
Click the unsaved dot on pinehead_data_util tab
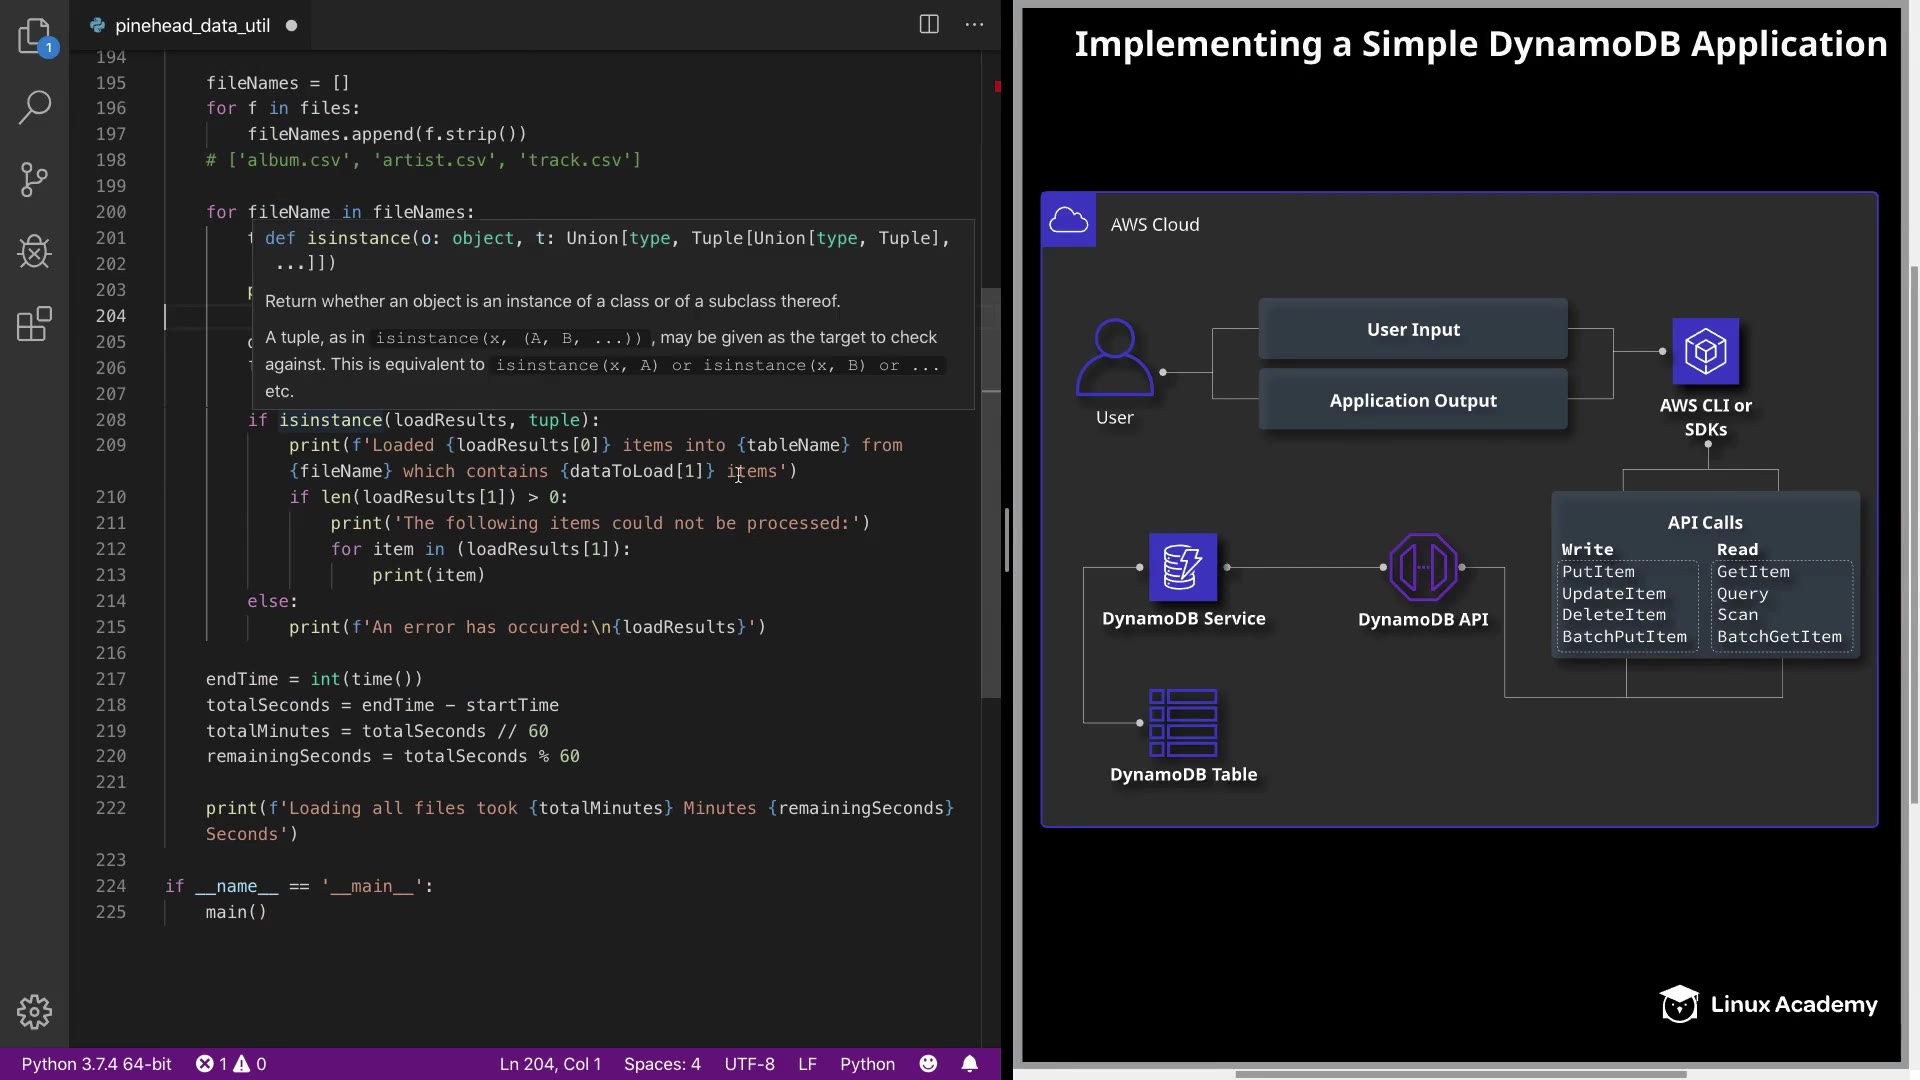click(292, 26)
